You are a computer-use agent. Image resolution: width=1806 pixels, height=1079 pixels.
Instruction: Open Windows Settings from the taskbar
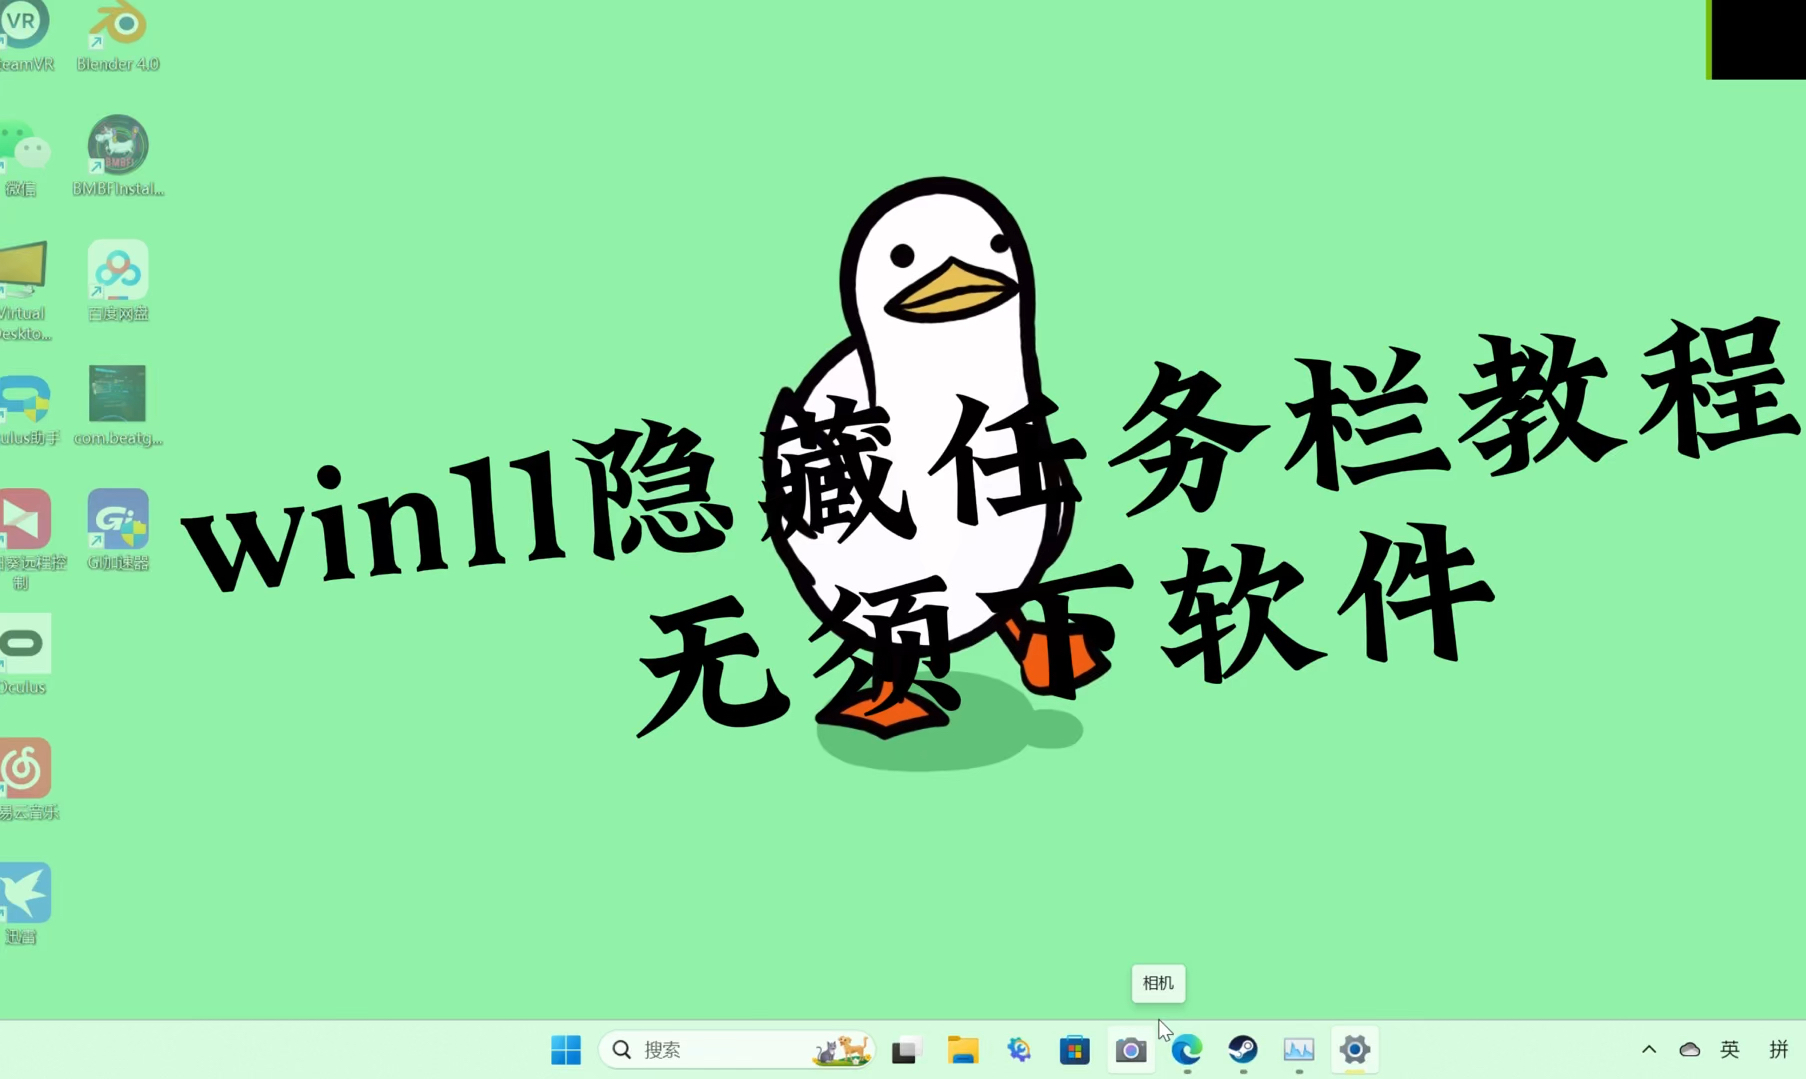(1354, 1050)
